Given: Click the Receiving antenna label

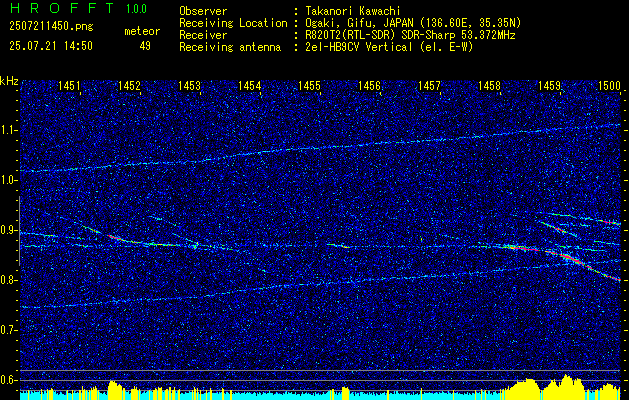Looking at the screenshot, I should coord(230,47).
